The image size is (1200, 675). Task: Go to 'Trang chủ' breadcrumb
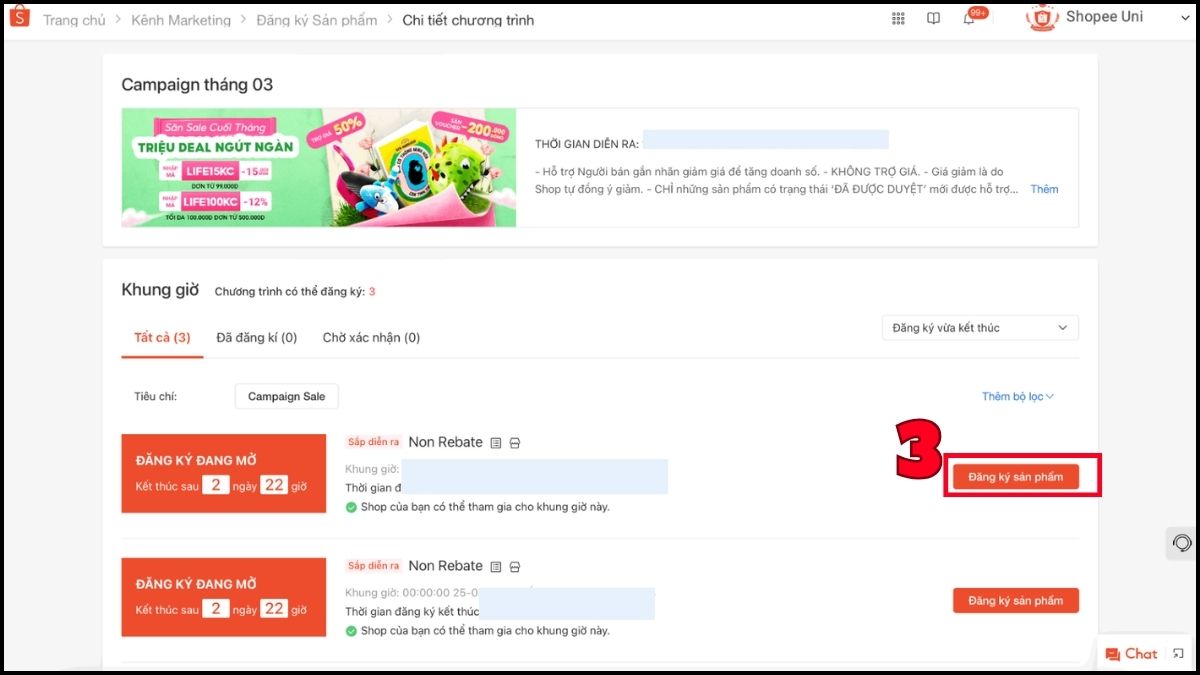click(75, 20)
